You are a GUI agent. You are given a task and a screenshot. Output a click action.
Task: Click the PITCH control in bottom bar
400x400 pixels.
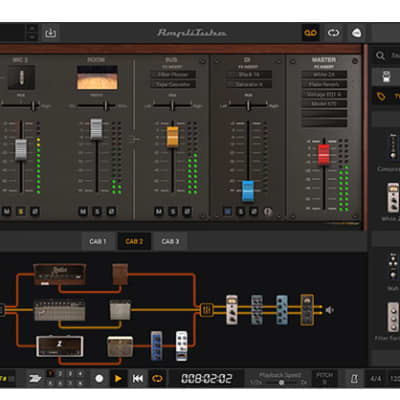[324, 378]
